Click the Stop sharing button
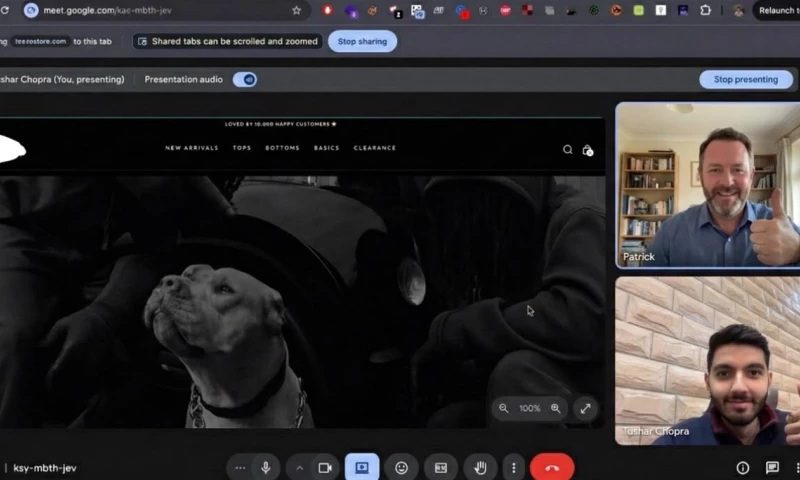Screen dimensions: 800x480 coord(362,41)
